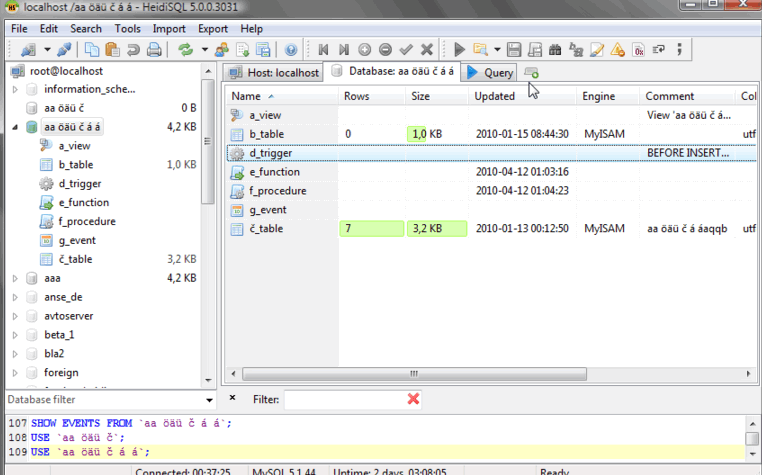
Task: Expand the bla2 database node
Action: 15,353
